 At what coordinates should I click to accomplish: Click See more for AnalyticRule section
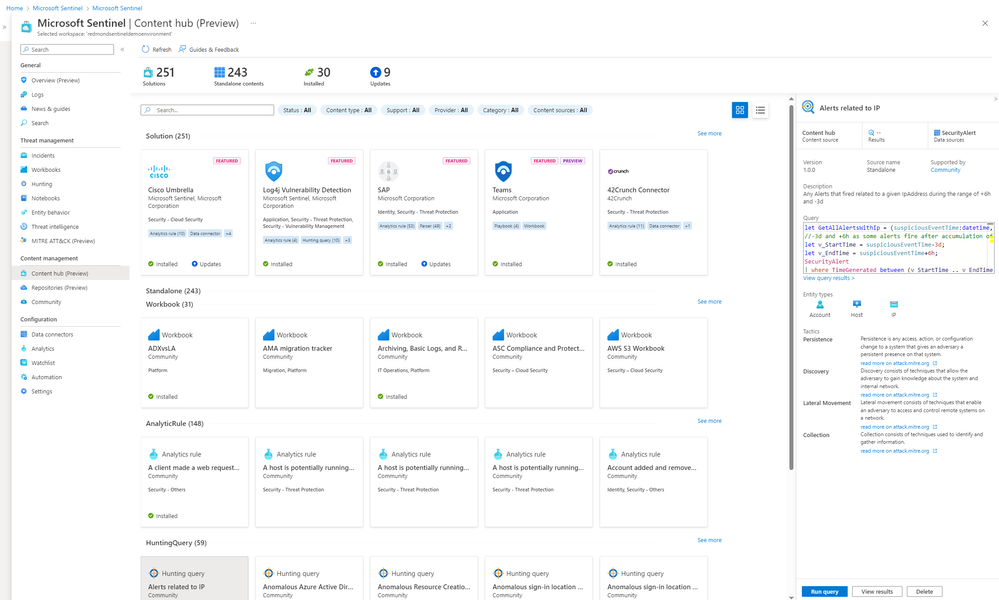click(x=709, y=421)
